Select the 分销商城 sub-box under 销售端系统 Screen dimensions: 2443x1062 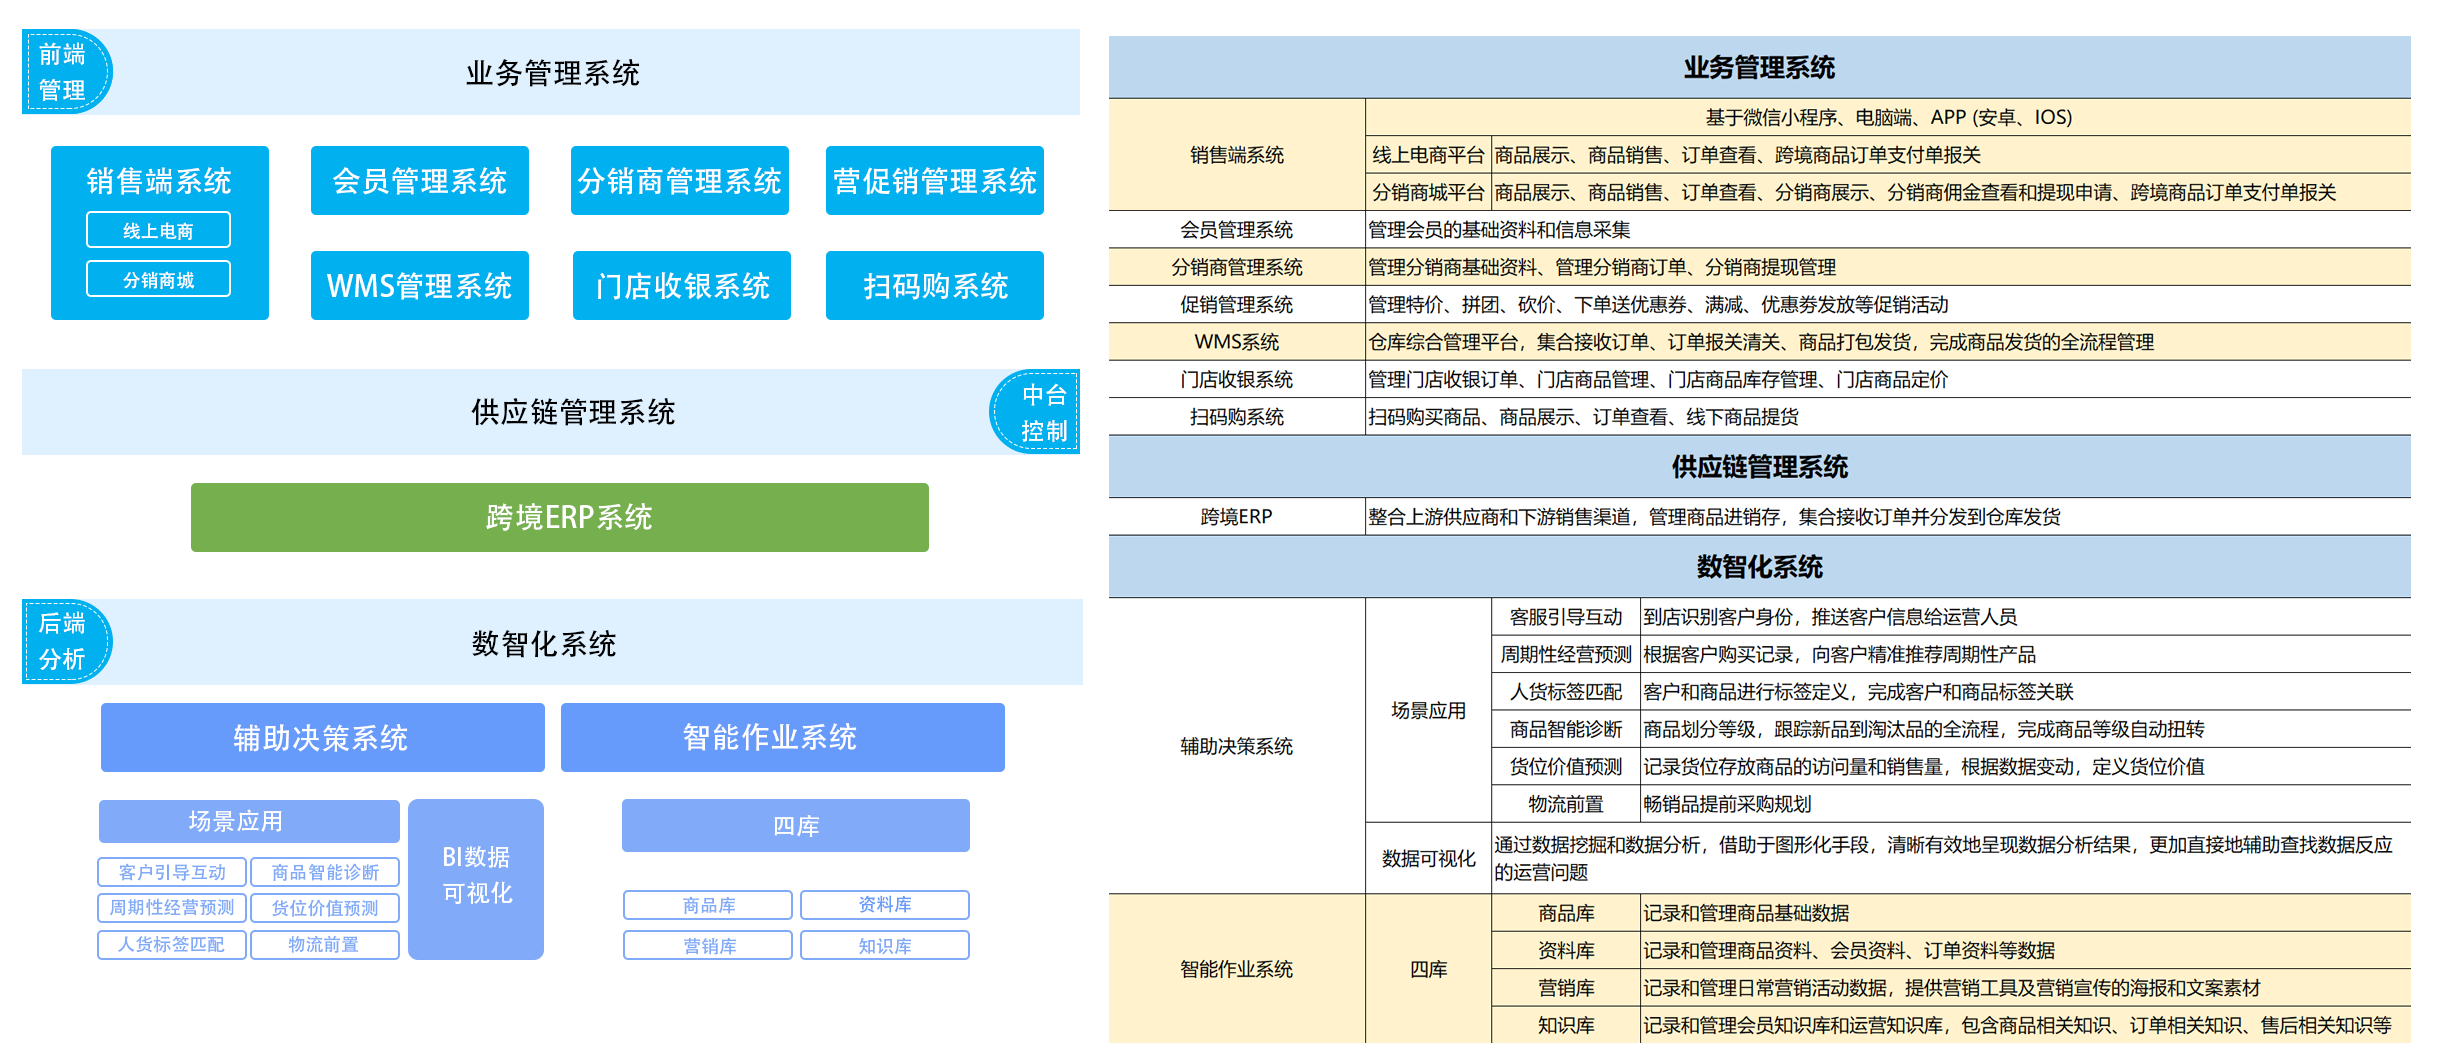pyautogui.click(x=158, y=279)
